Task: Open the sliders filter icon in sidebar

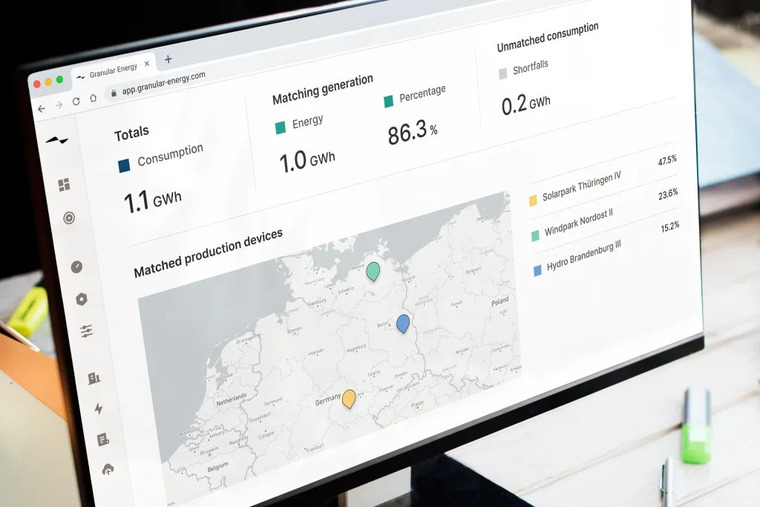Action: click(x=87, y=331)
